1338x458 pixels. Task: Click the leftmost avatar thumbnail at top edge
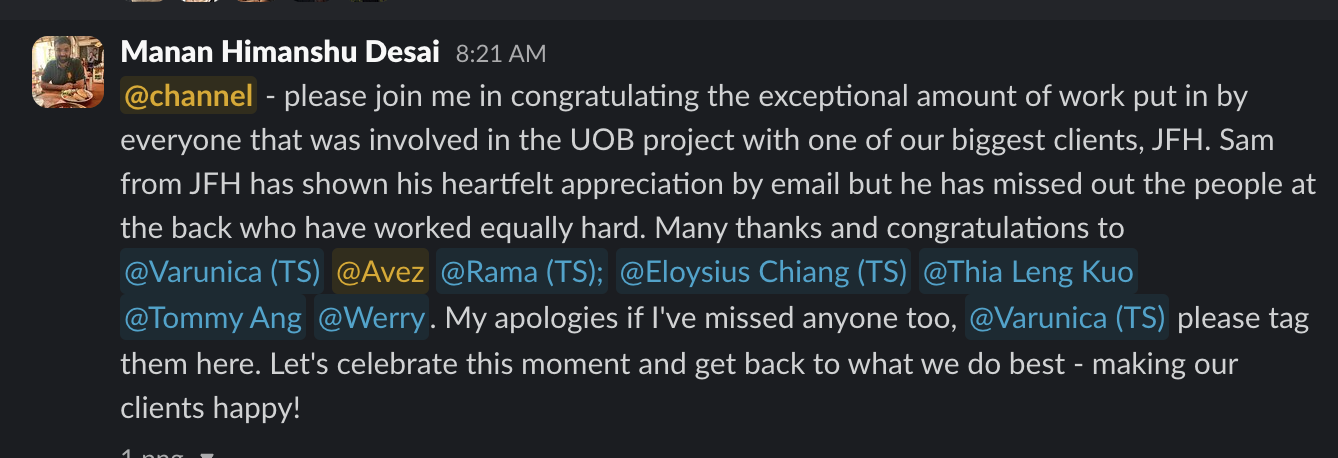tap(144, 3)
